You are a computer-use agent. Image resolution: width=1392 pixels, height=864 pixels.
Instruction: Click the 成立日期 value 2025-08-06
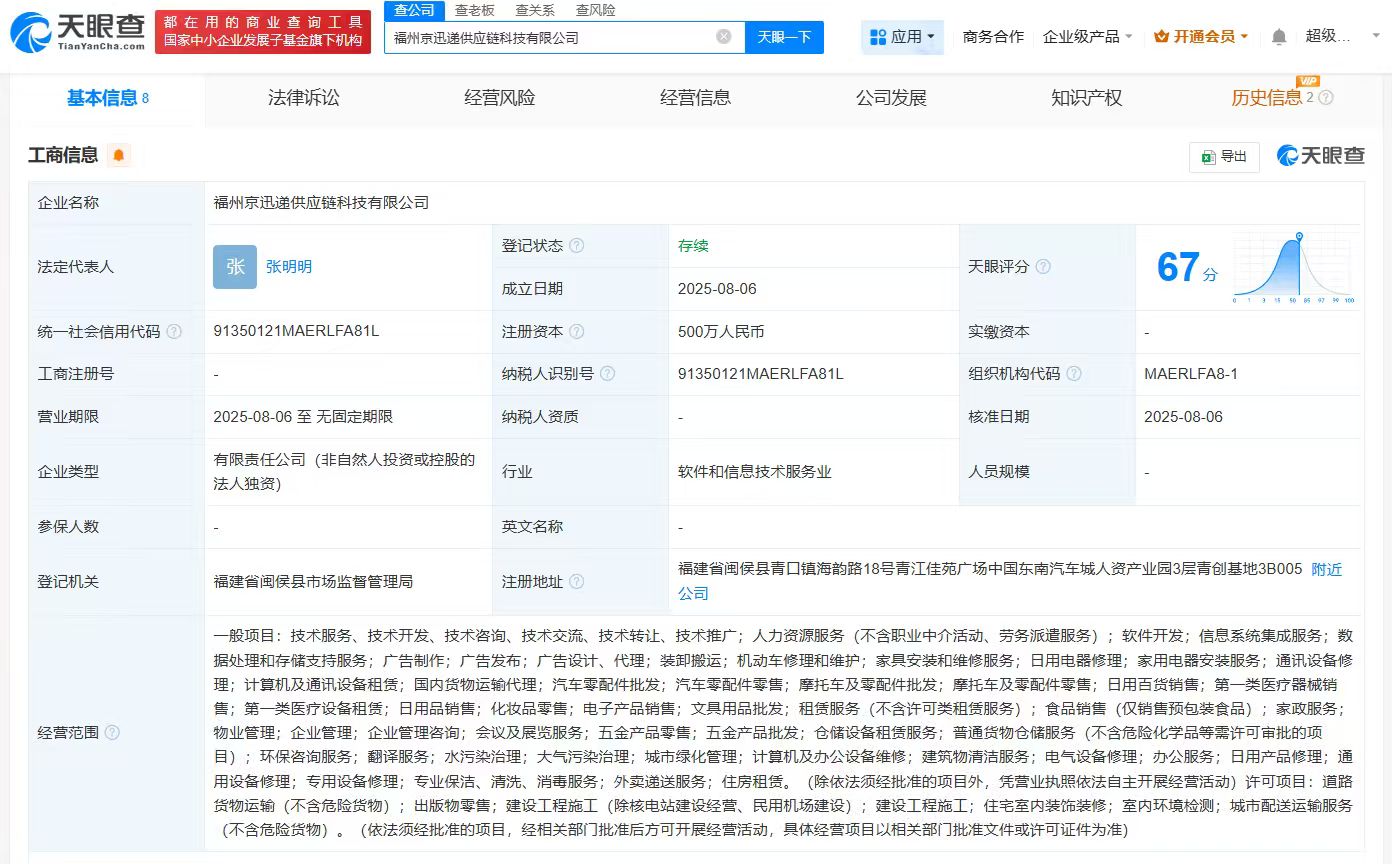point(717,289)
